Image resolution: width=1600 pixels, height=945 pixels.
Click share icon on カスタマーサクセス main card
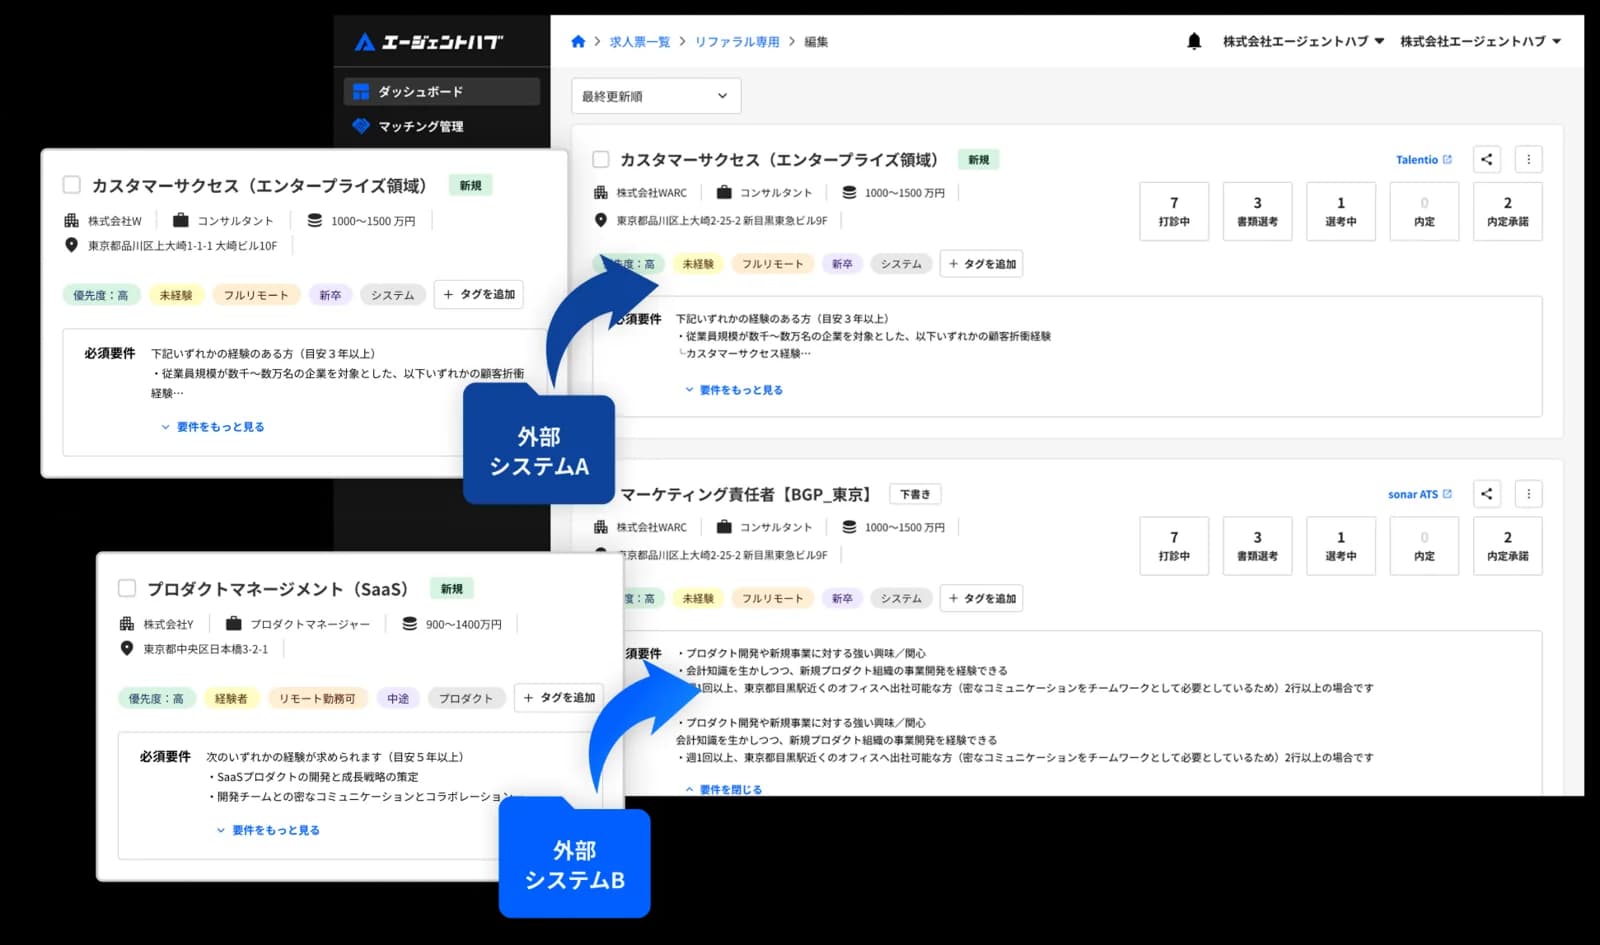[x=1487, y=159]
